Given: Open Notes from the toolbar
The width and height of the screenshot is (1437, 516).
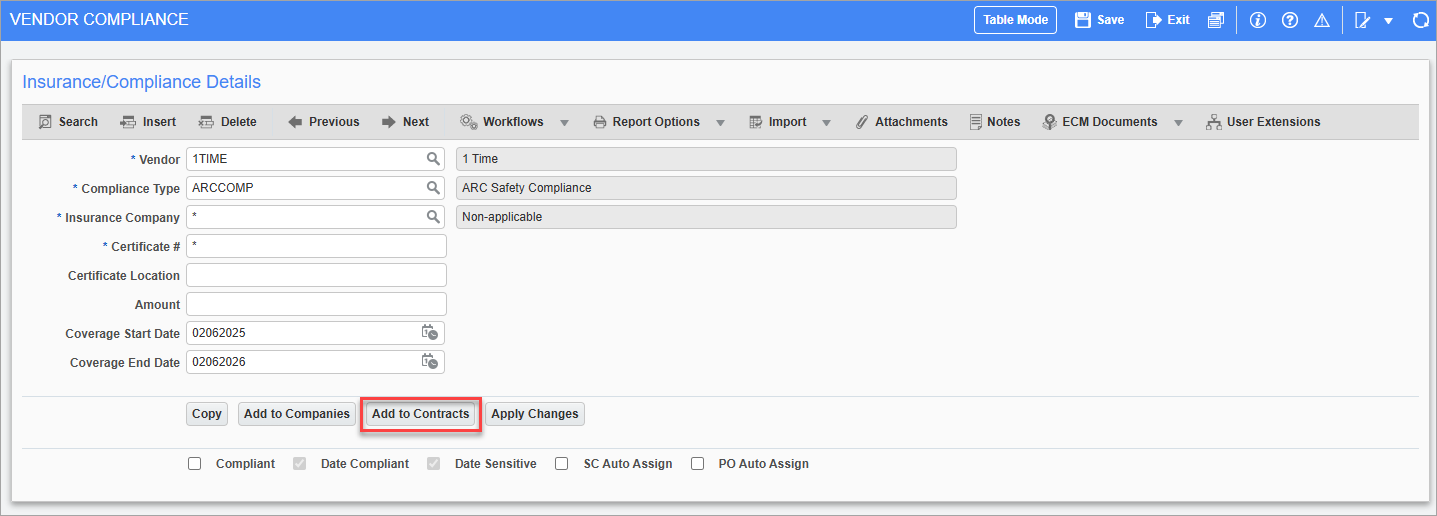Looking at the screenshot, I should pyautogui.click(x=995, y=122).
